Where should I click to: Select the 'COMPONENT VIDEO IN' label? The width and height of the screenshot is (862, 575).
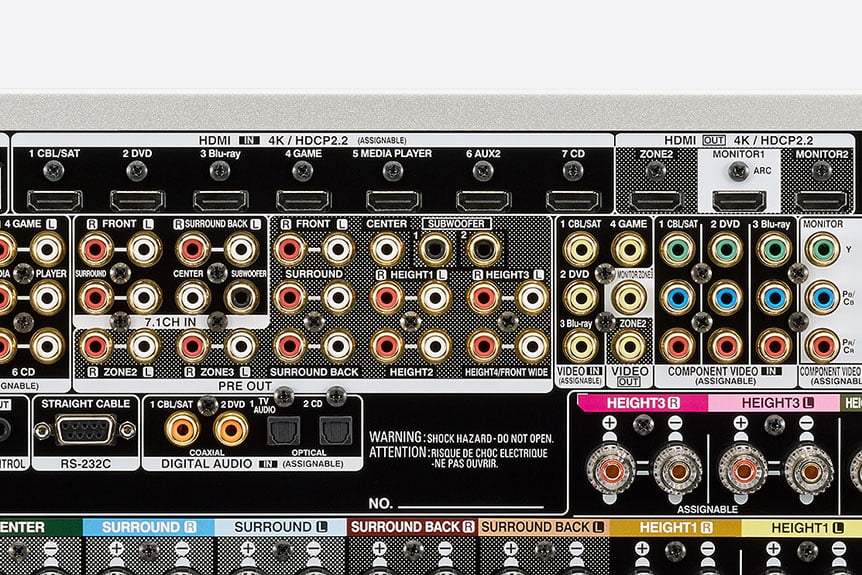(725, 372)
